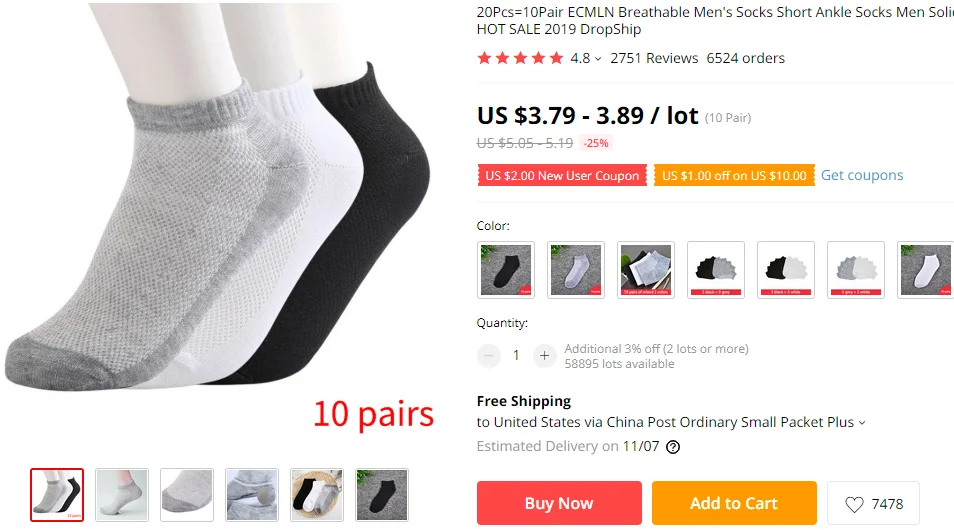Click the Buy Now button

559,503
